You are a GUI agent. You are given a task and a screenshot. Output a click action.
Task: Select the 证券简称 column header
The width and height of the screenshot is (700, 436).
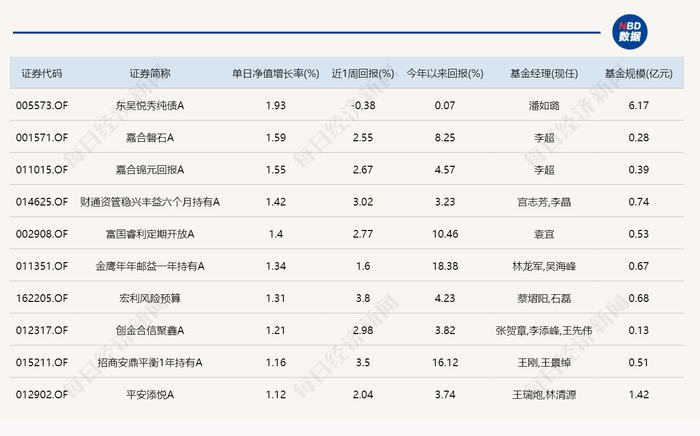[x=150, y=74]
